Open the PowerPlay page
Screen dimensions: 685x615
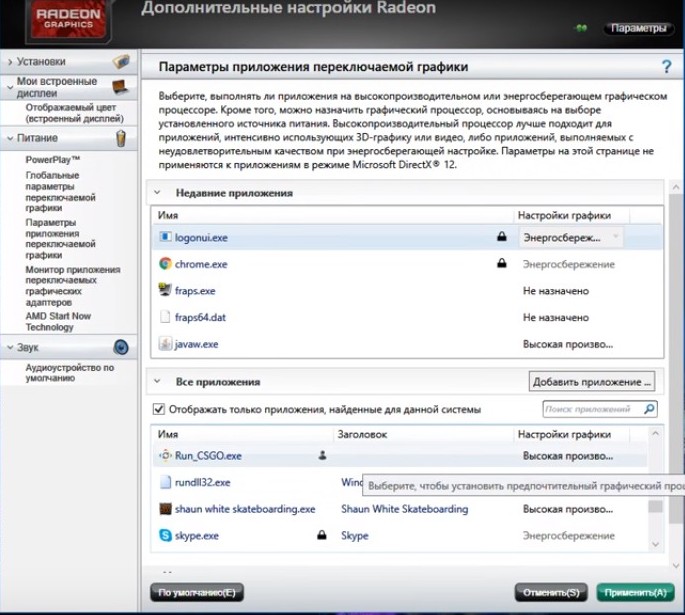pos(52,160)
